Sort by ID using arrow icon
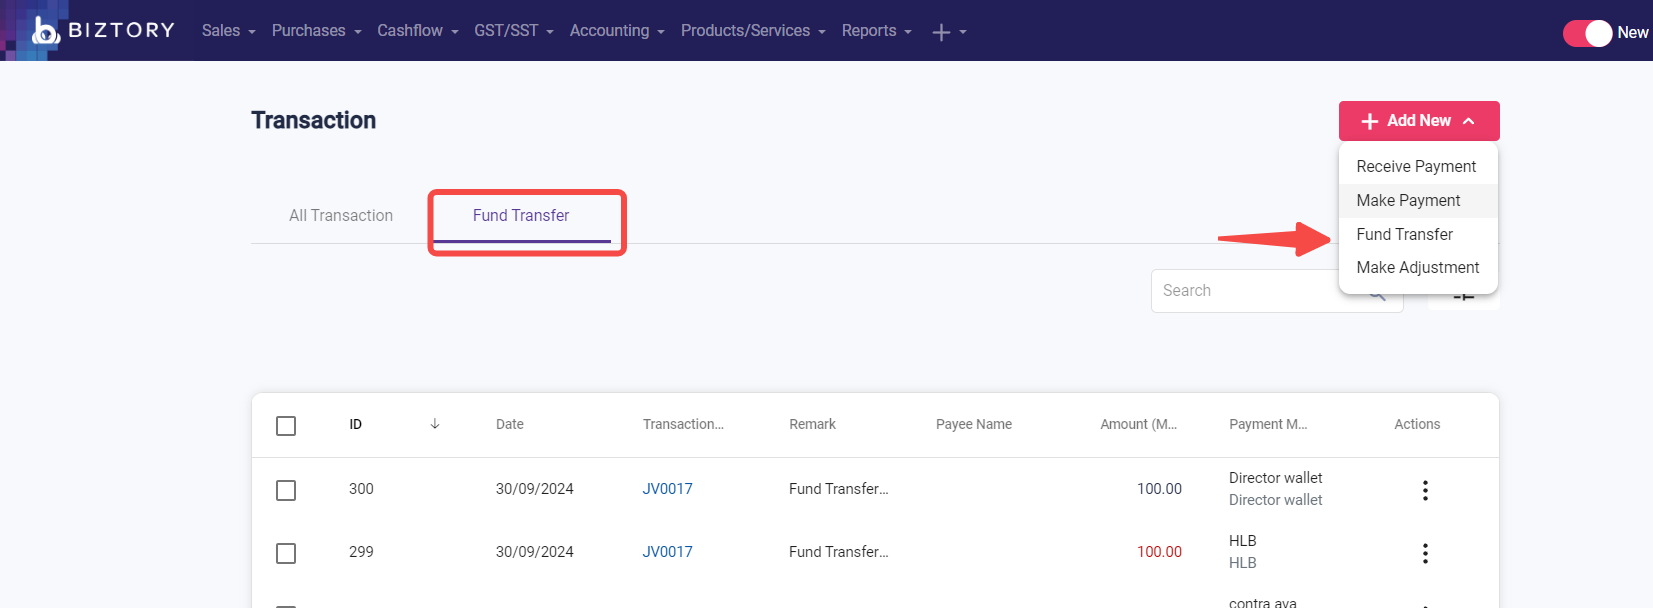The width and height of the screenshot is (1653, 608). click(x=435, y=424)
